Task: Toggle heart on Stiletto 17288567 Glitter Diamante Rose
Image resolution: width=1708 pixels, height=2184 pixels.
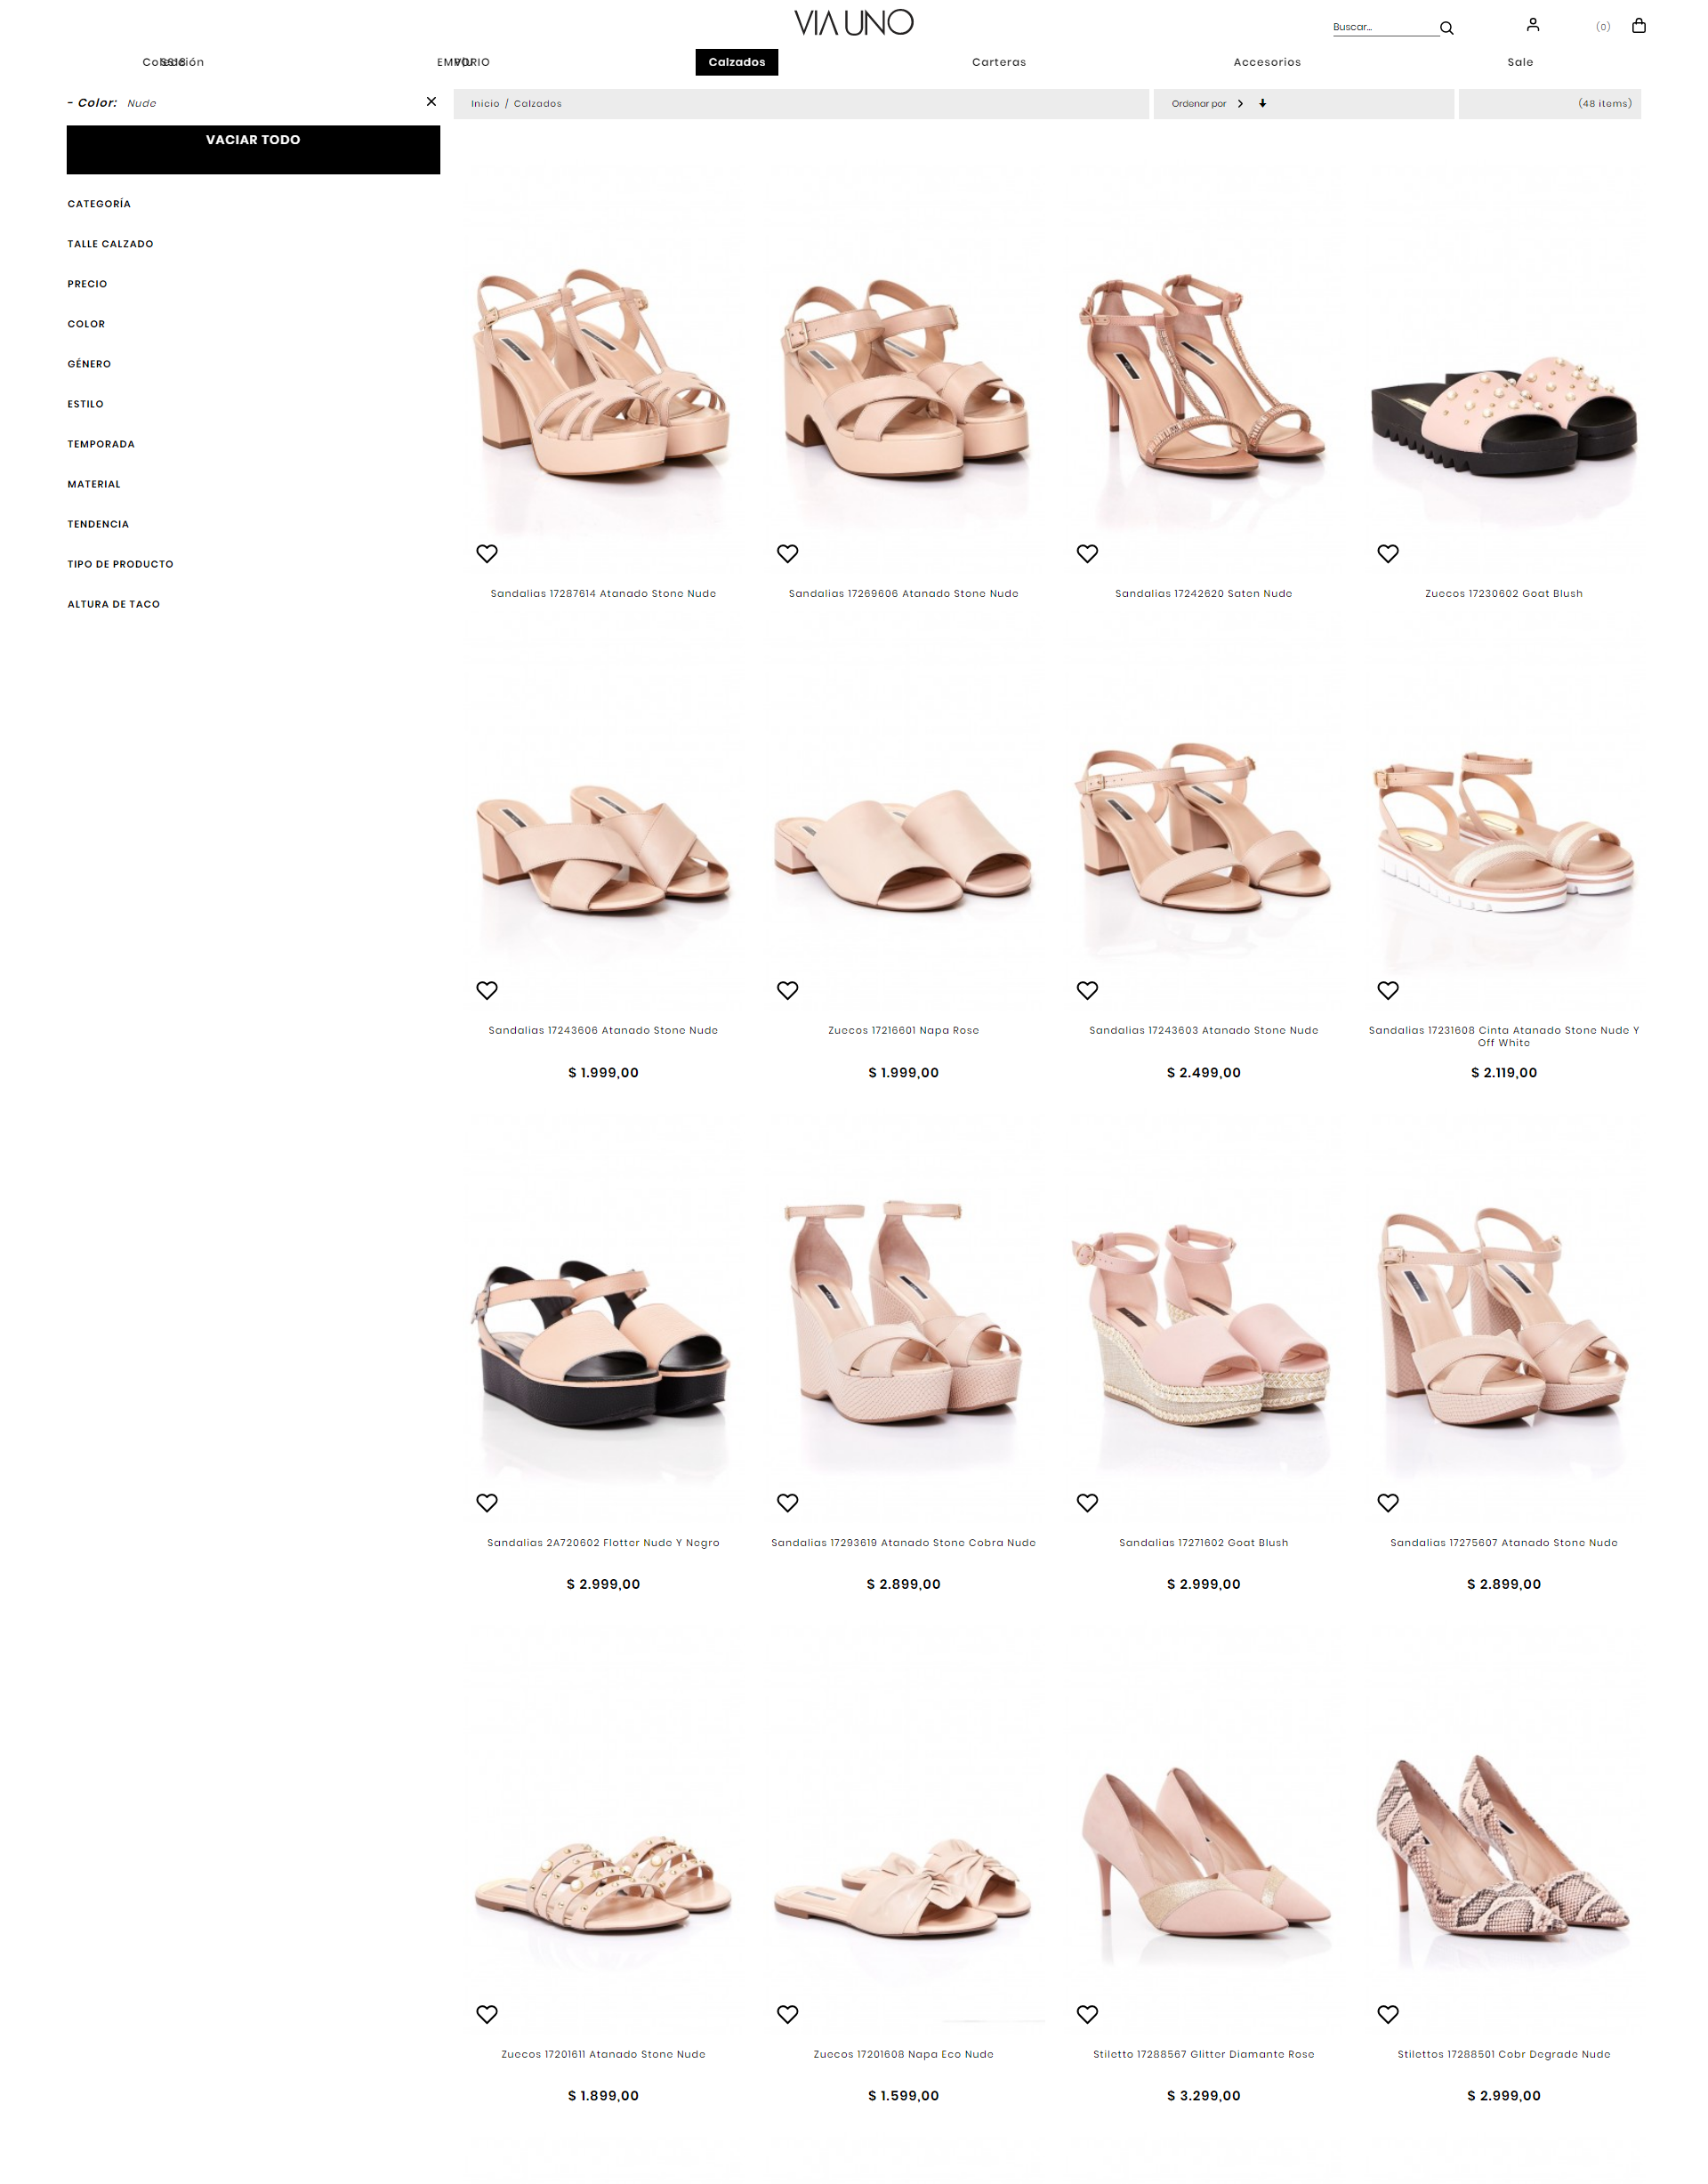Action: [x=1087, y=2014]
